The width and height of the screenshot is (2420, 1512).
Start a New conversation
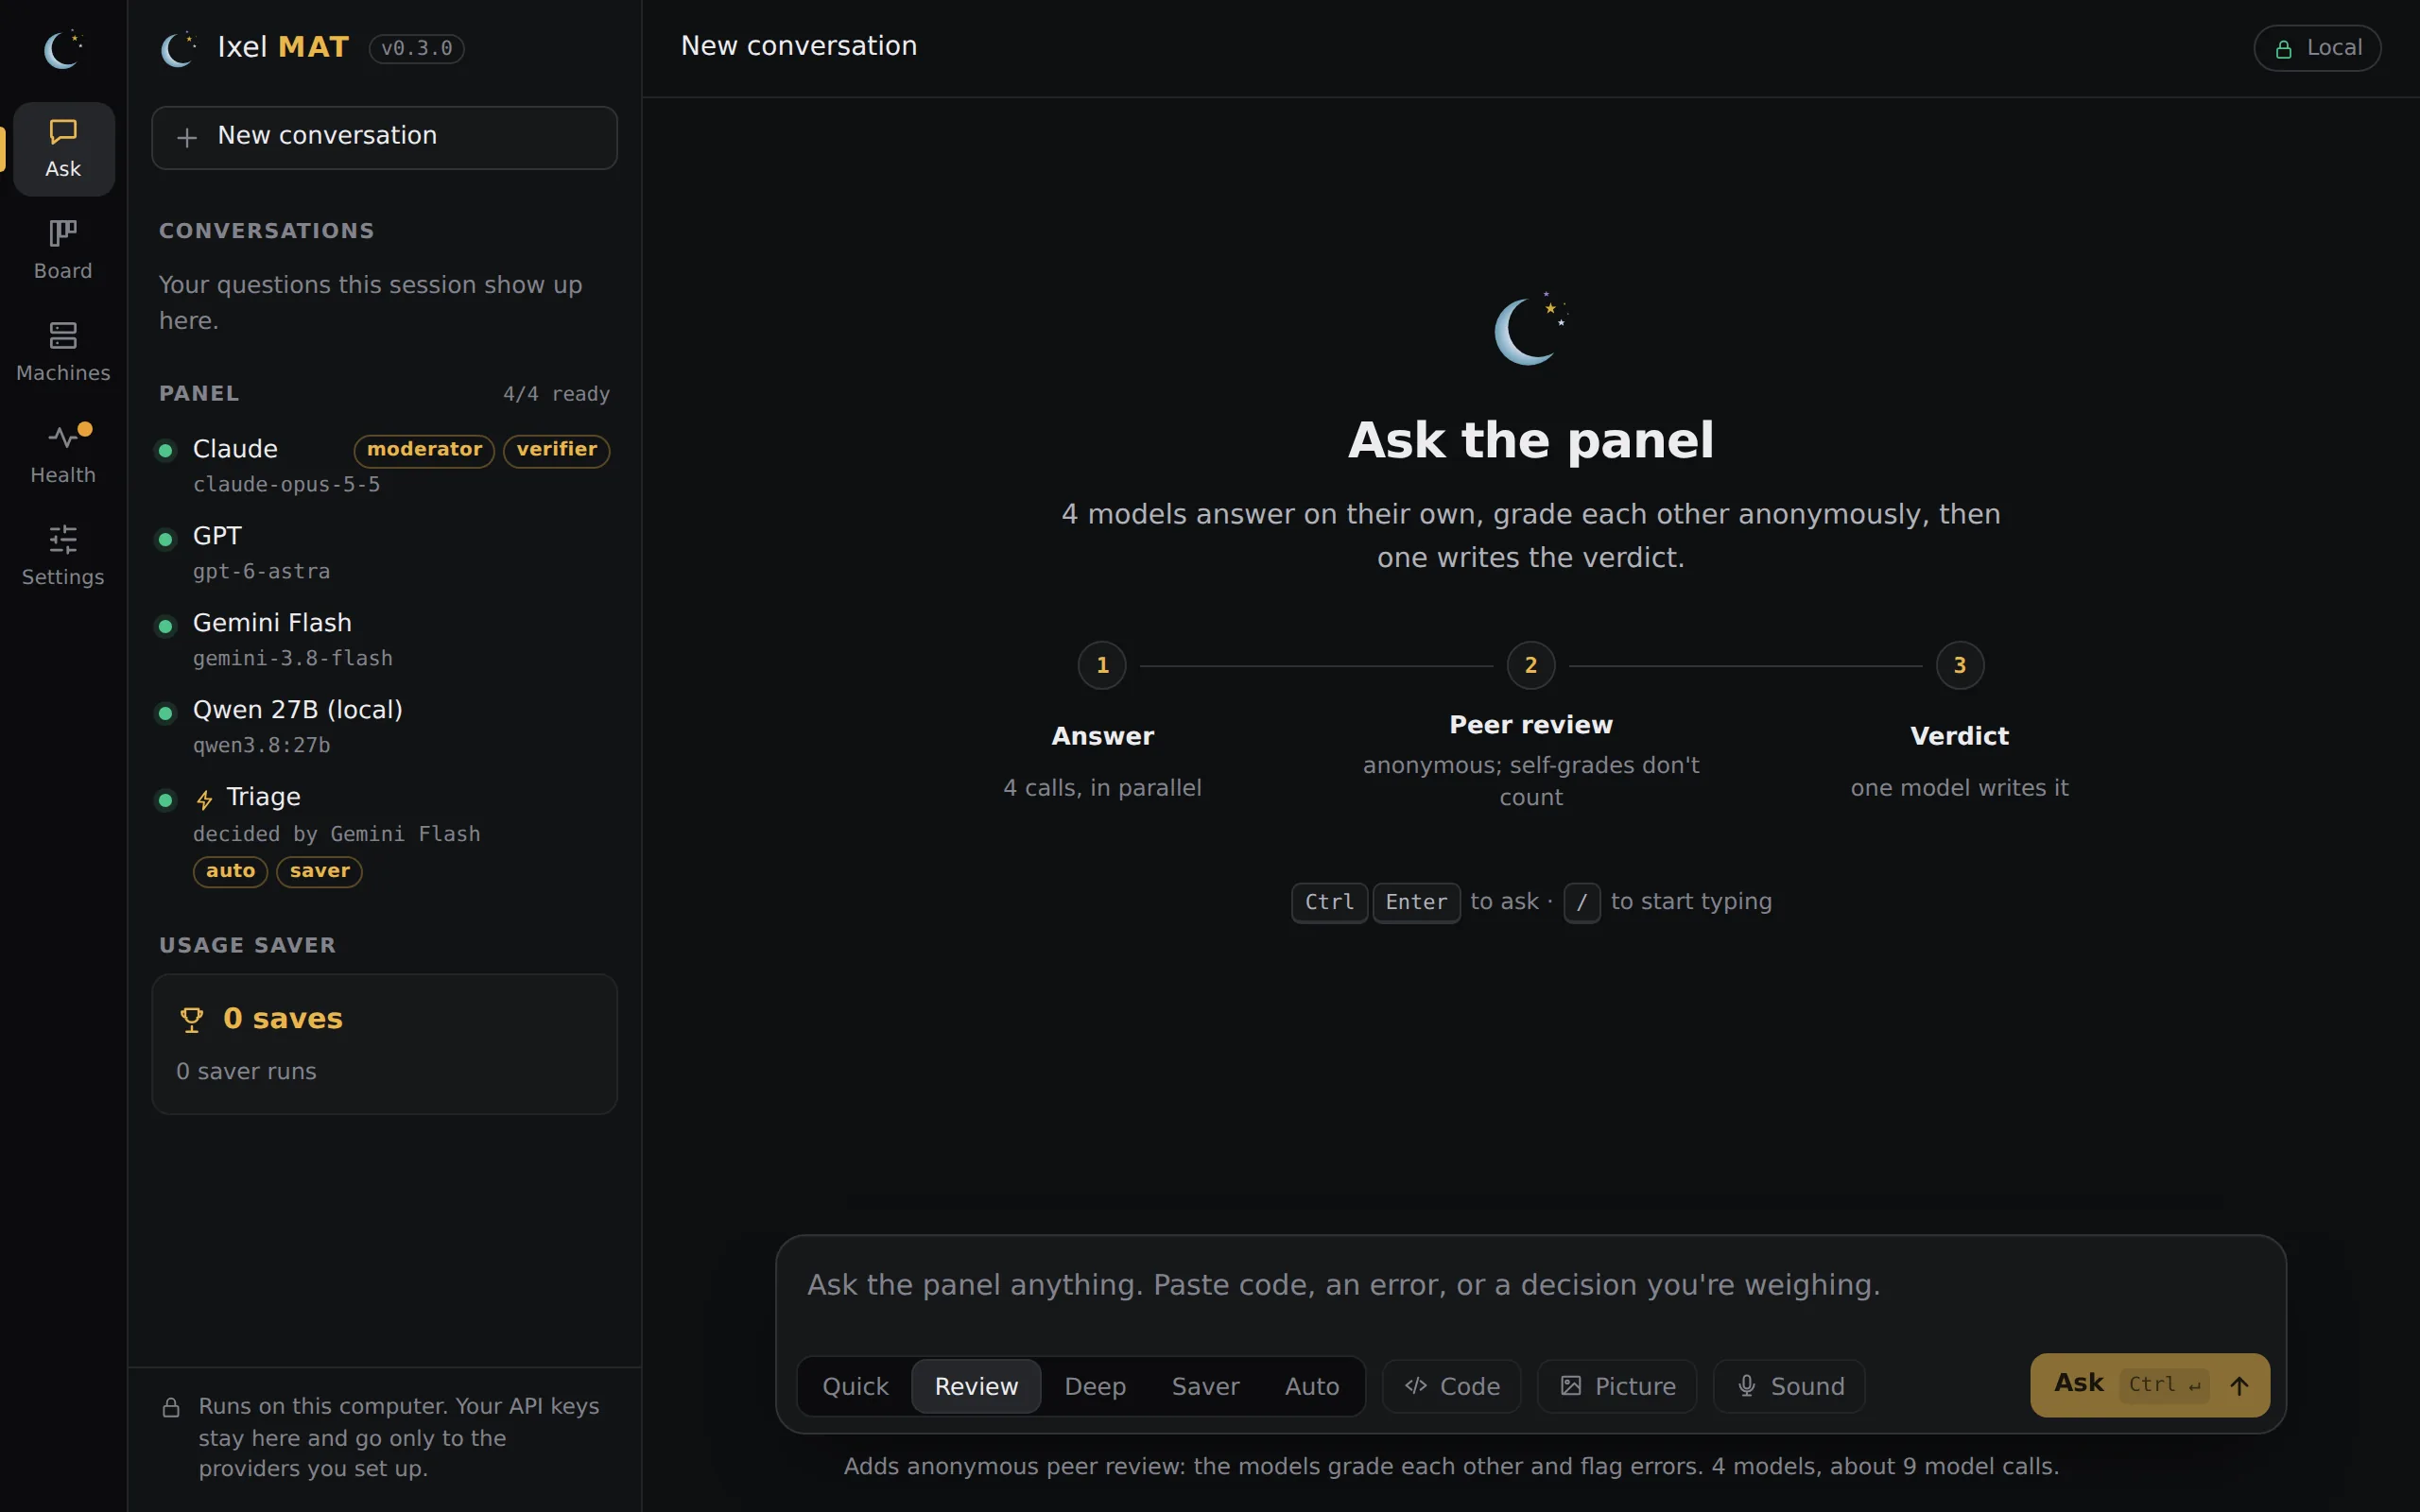coord(384,137)
